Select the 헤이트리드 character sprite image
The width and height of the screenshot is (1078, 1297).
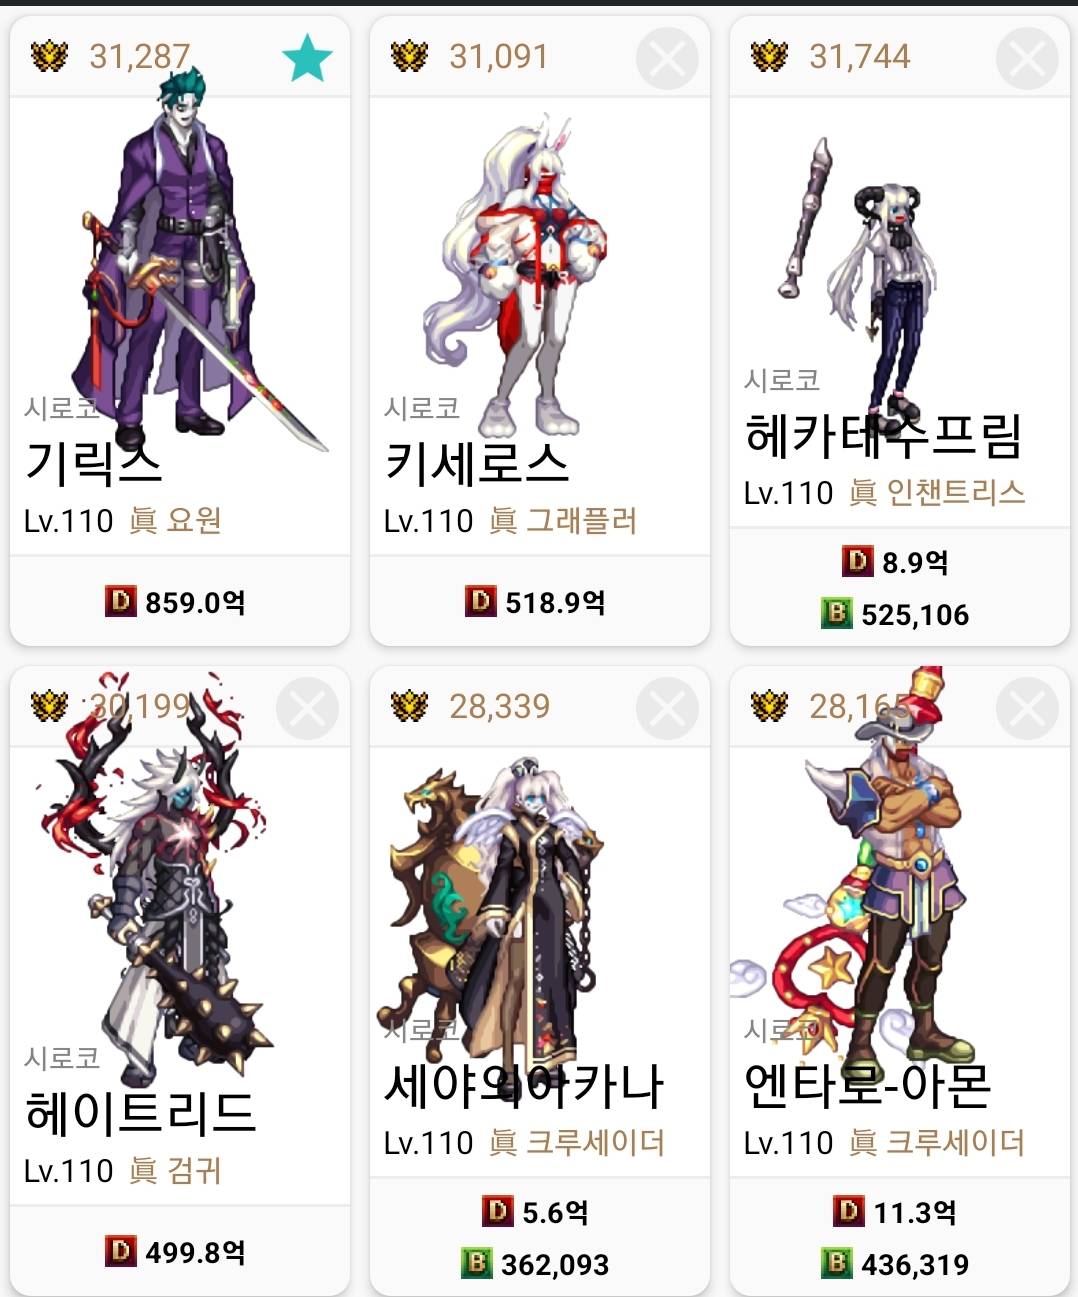tap(150, 880)
